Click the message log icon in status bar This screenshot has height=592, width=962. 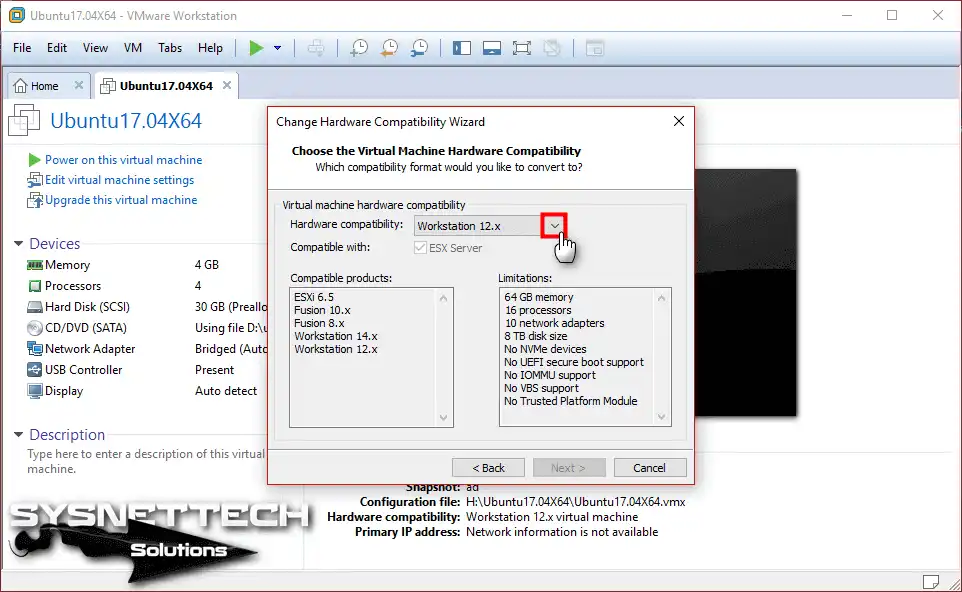tap(931, 581)
